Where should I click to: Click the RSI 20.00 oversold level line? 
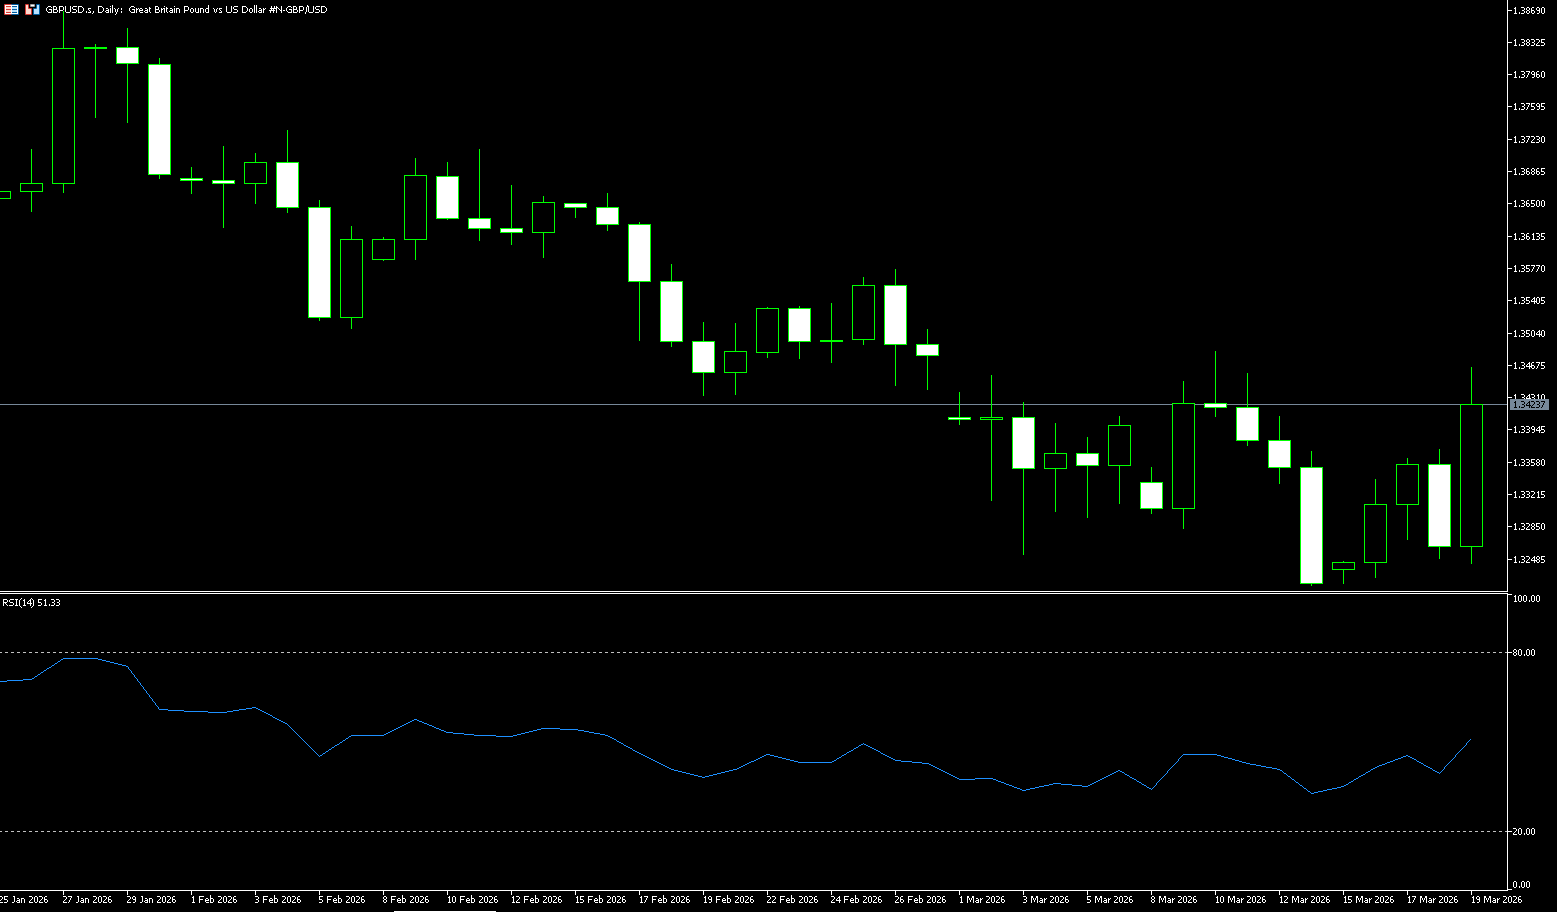[700, 832]
